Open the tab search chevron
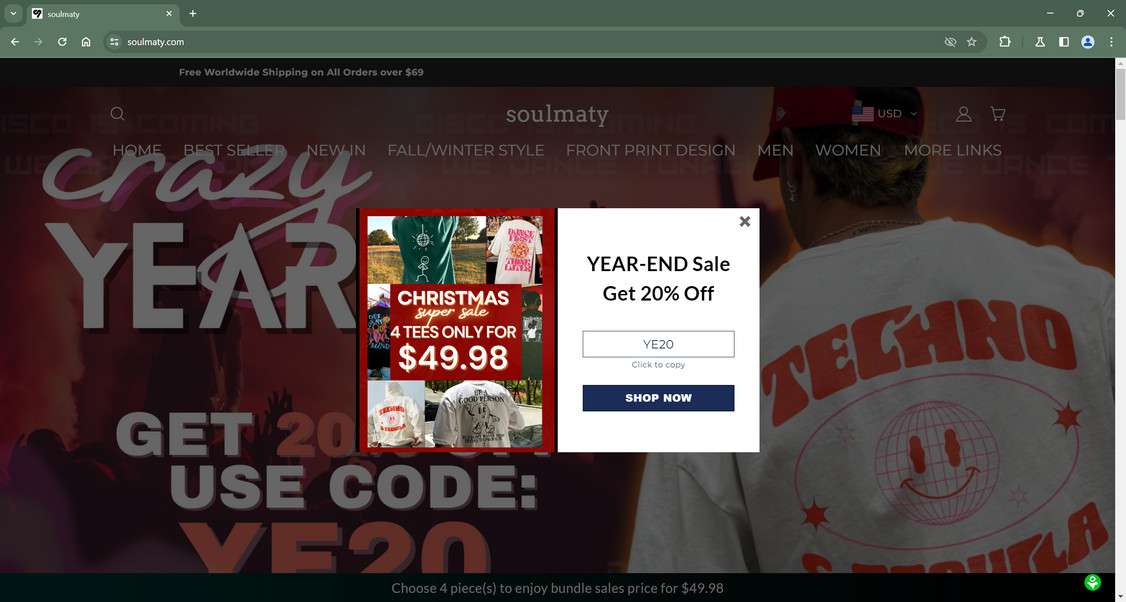 [x=13, y=13]
